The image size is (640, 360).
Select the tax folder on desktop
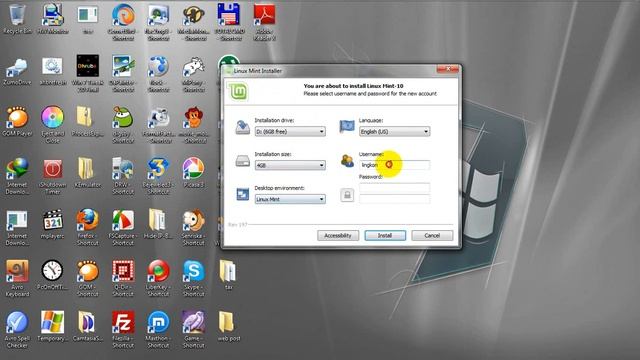coord(229,275)
